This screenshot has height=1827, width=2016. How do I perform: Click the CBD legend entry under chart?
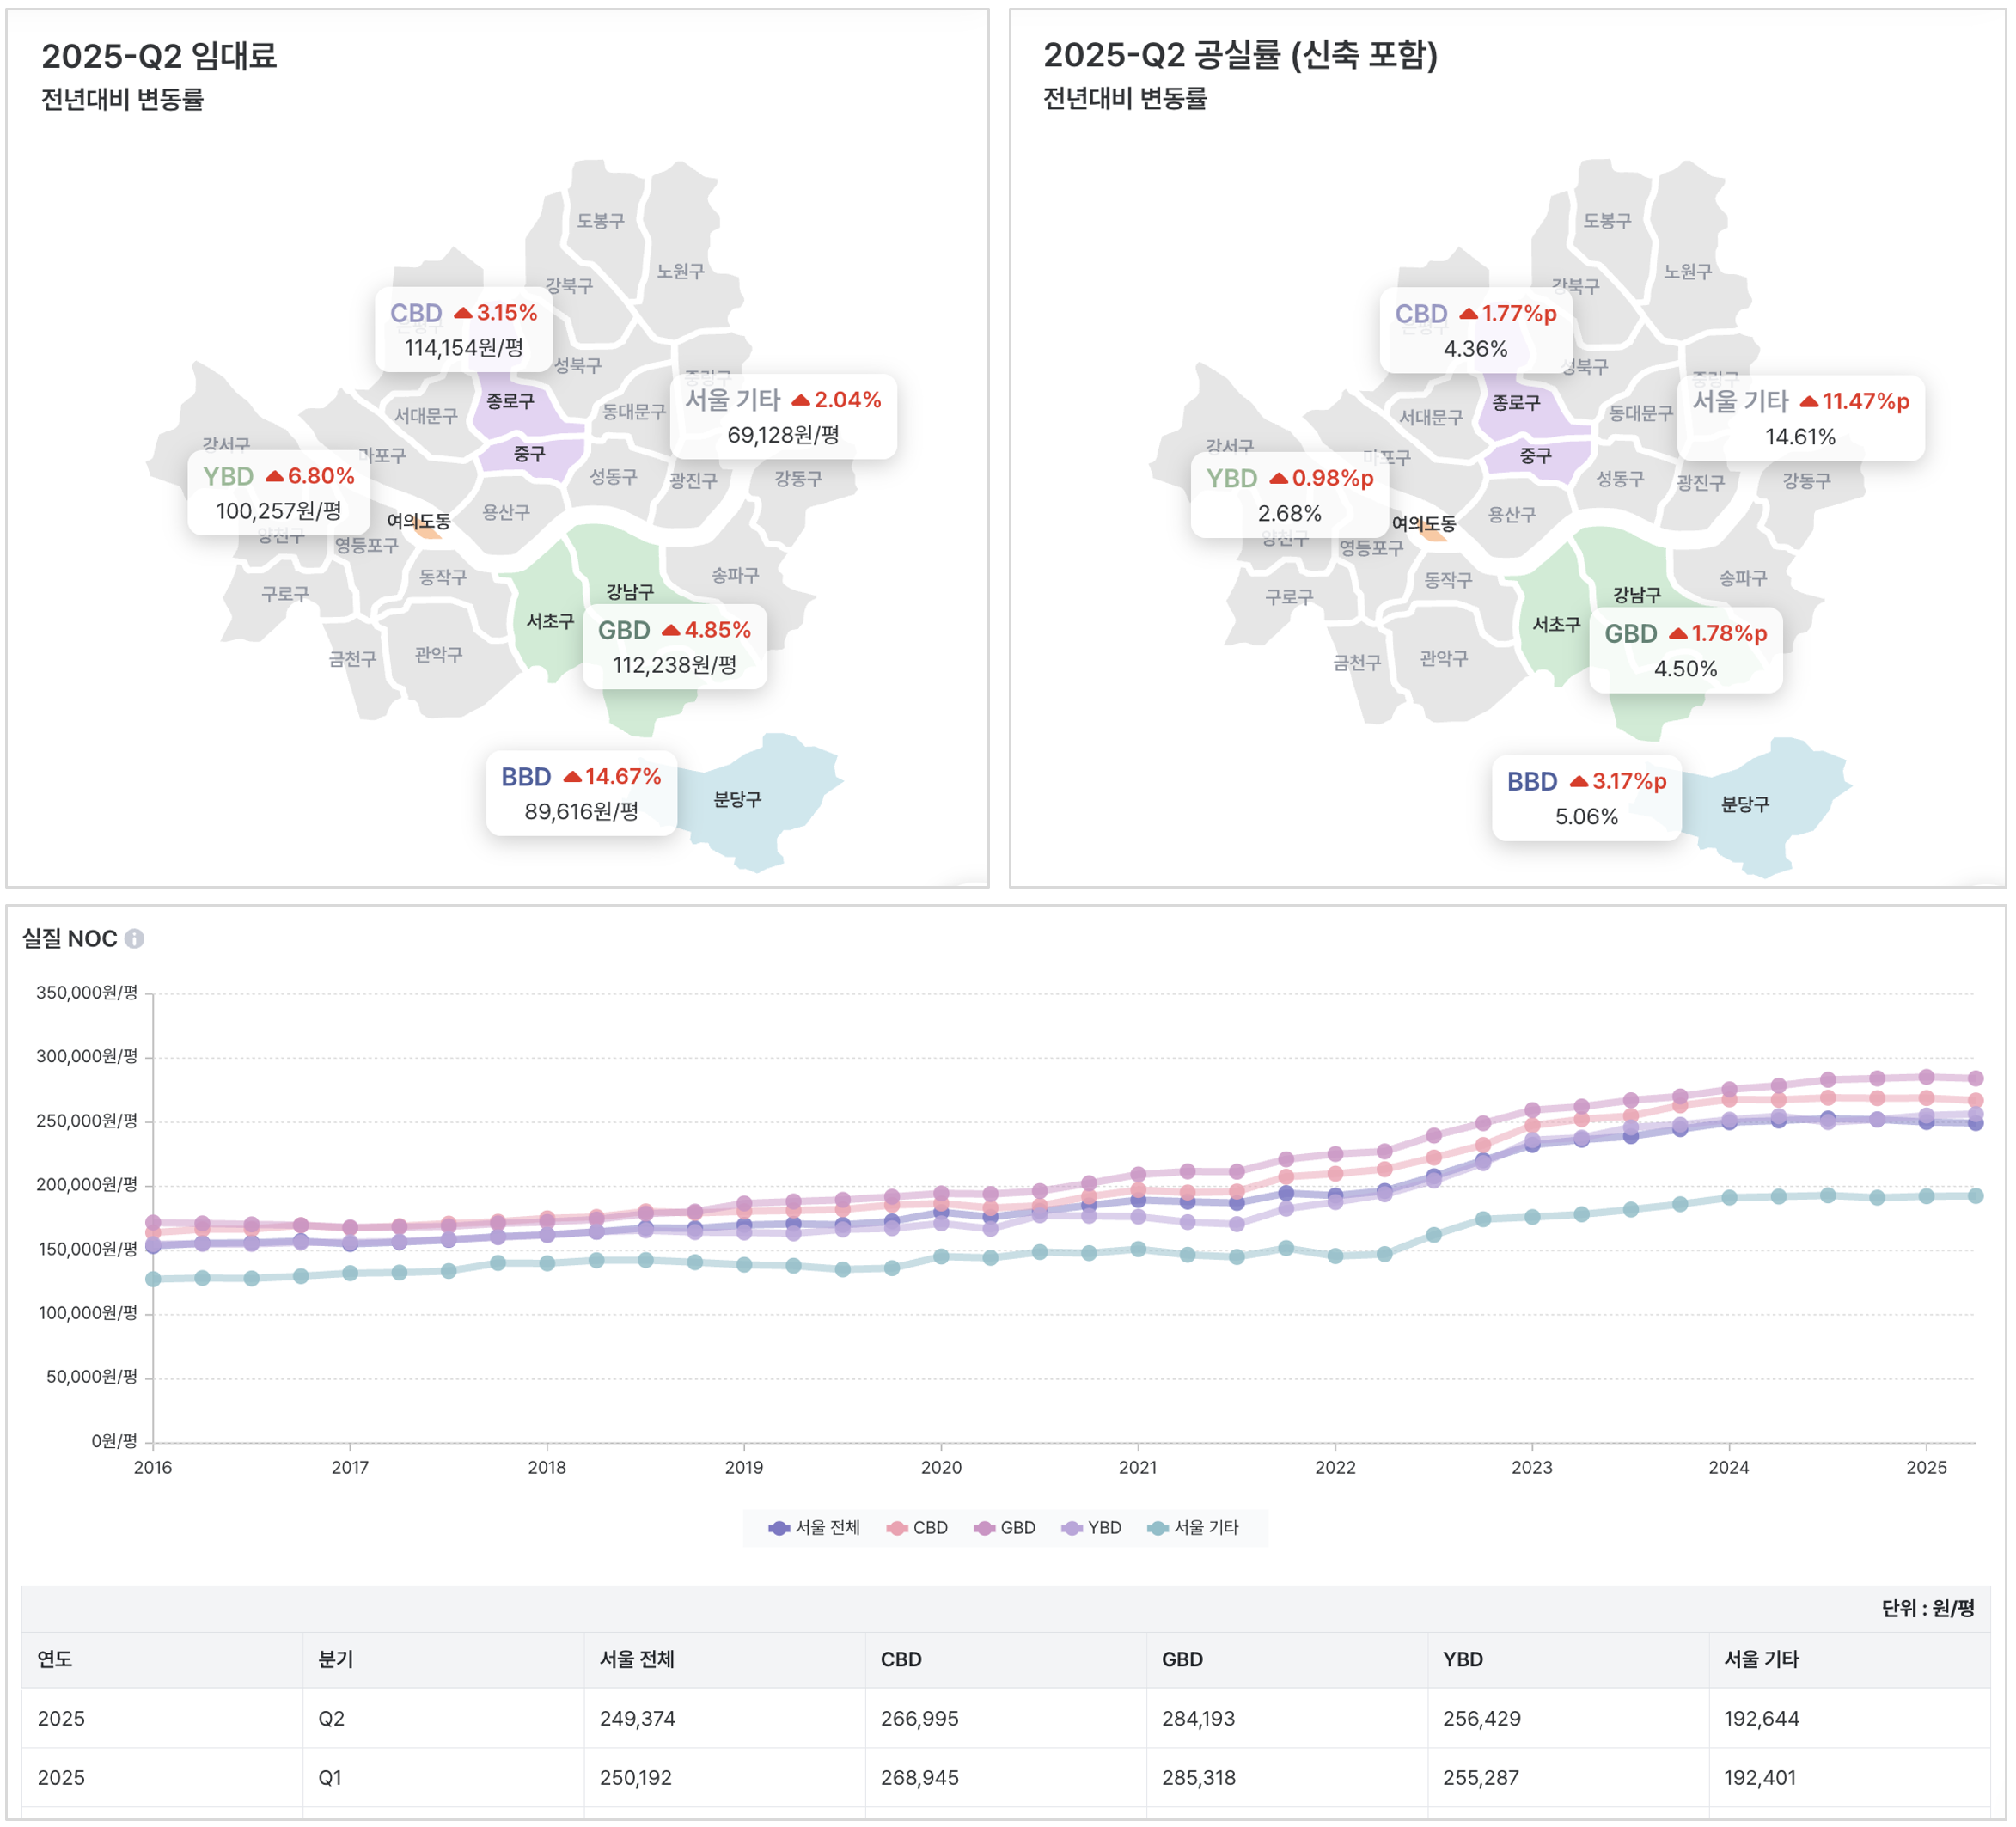pyautogui.click(x=917, y=1527)
